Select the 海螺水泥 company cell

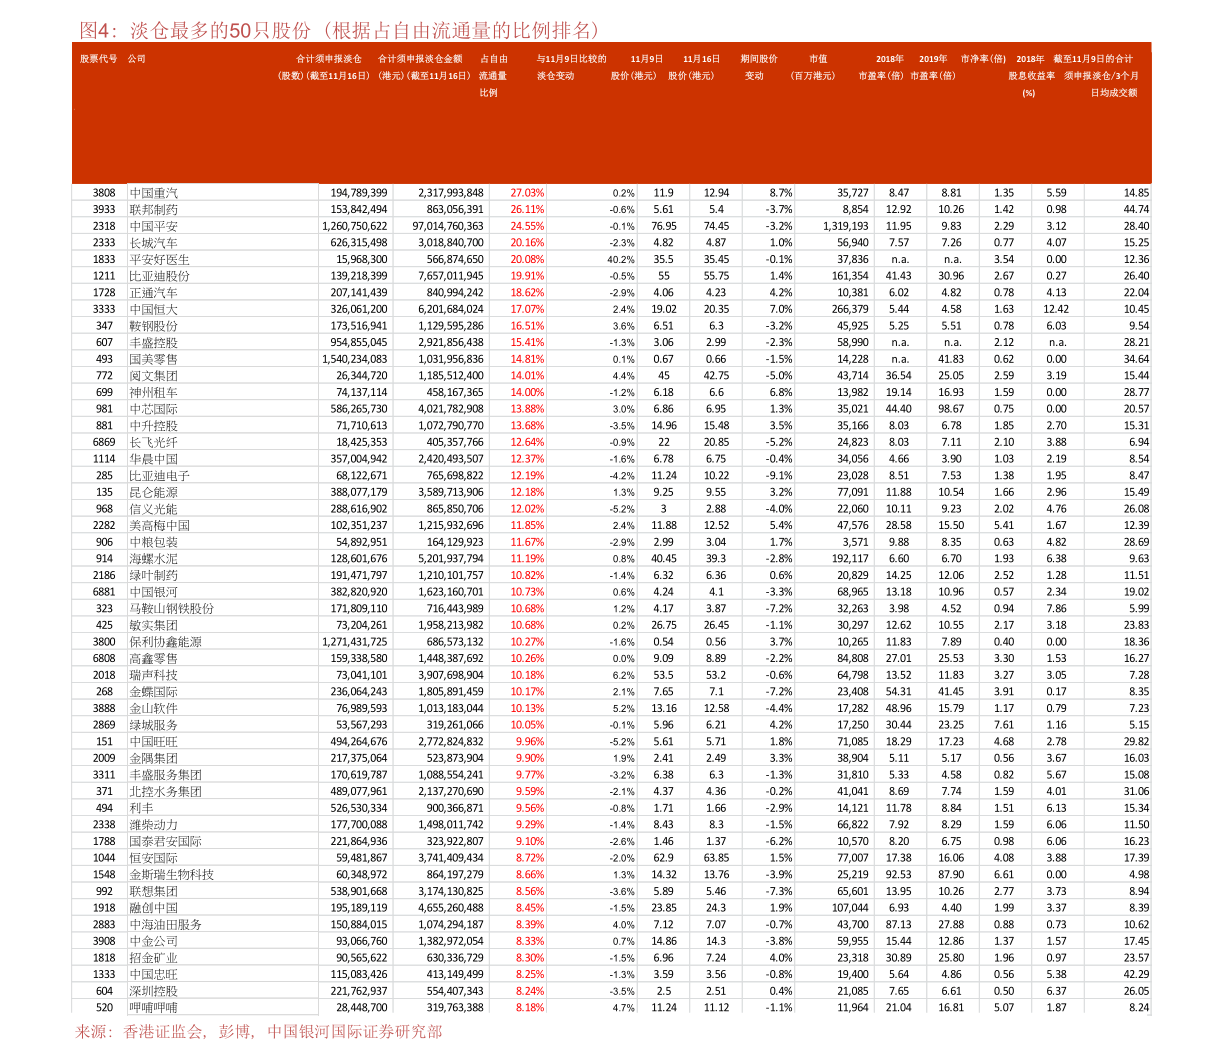(x=154, y=559)
